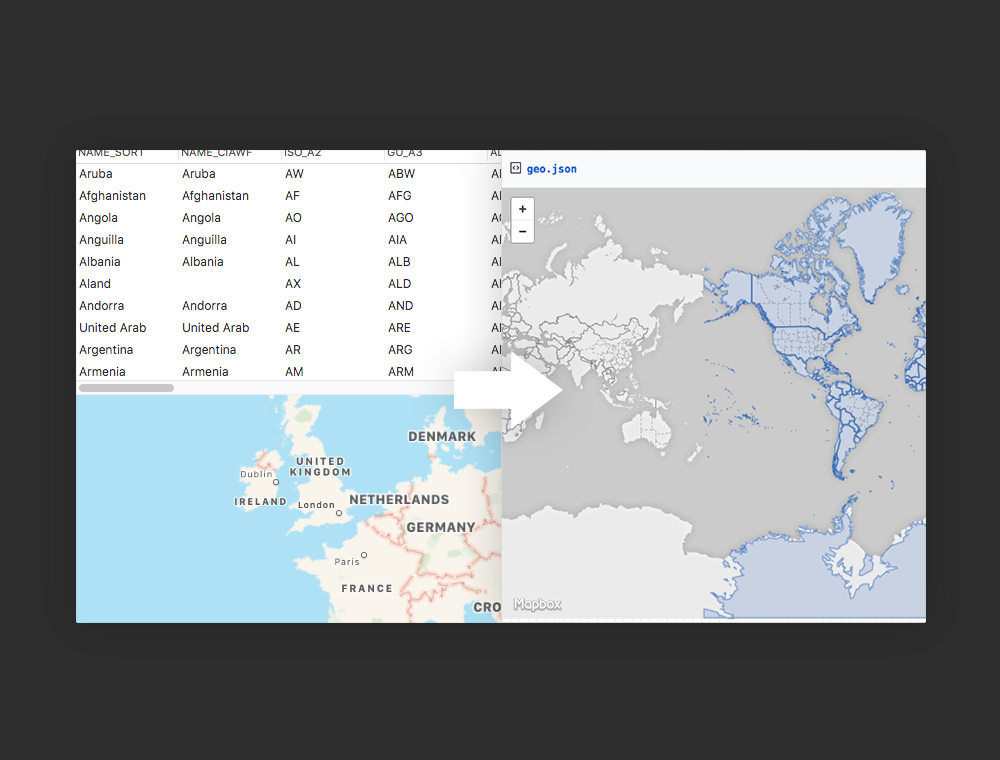Open the geo.json file link
The width and height of the screenshot is (1000, 760).
point(551,168)
